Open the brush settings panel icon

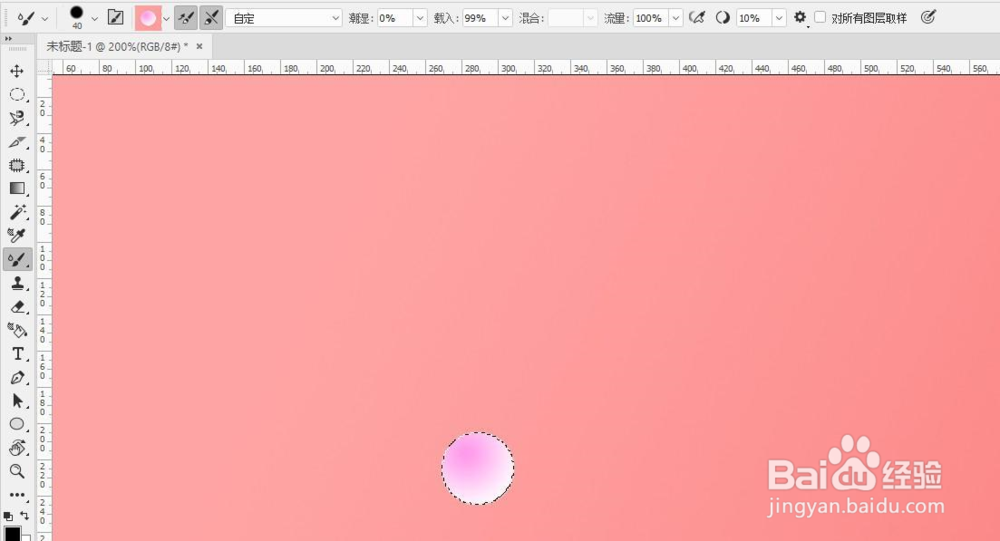tap(115, 18)
